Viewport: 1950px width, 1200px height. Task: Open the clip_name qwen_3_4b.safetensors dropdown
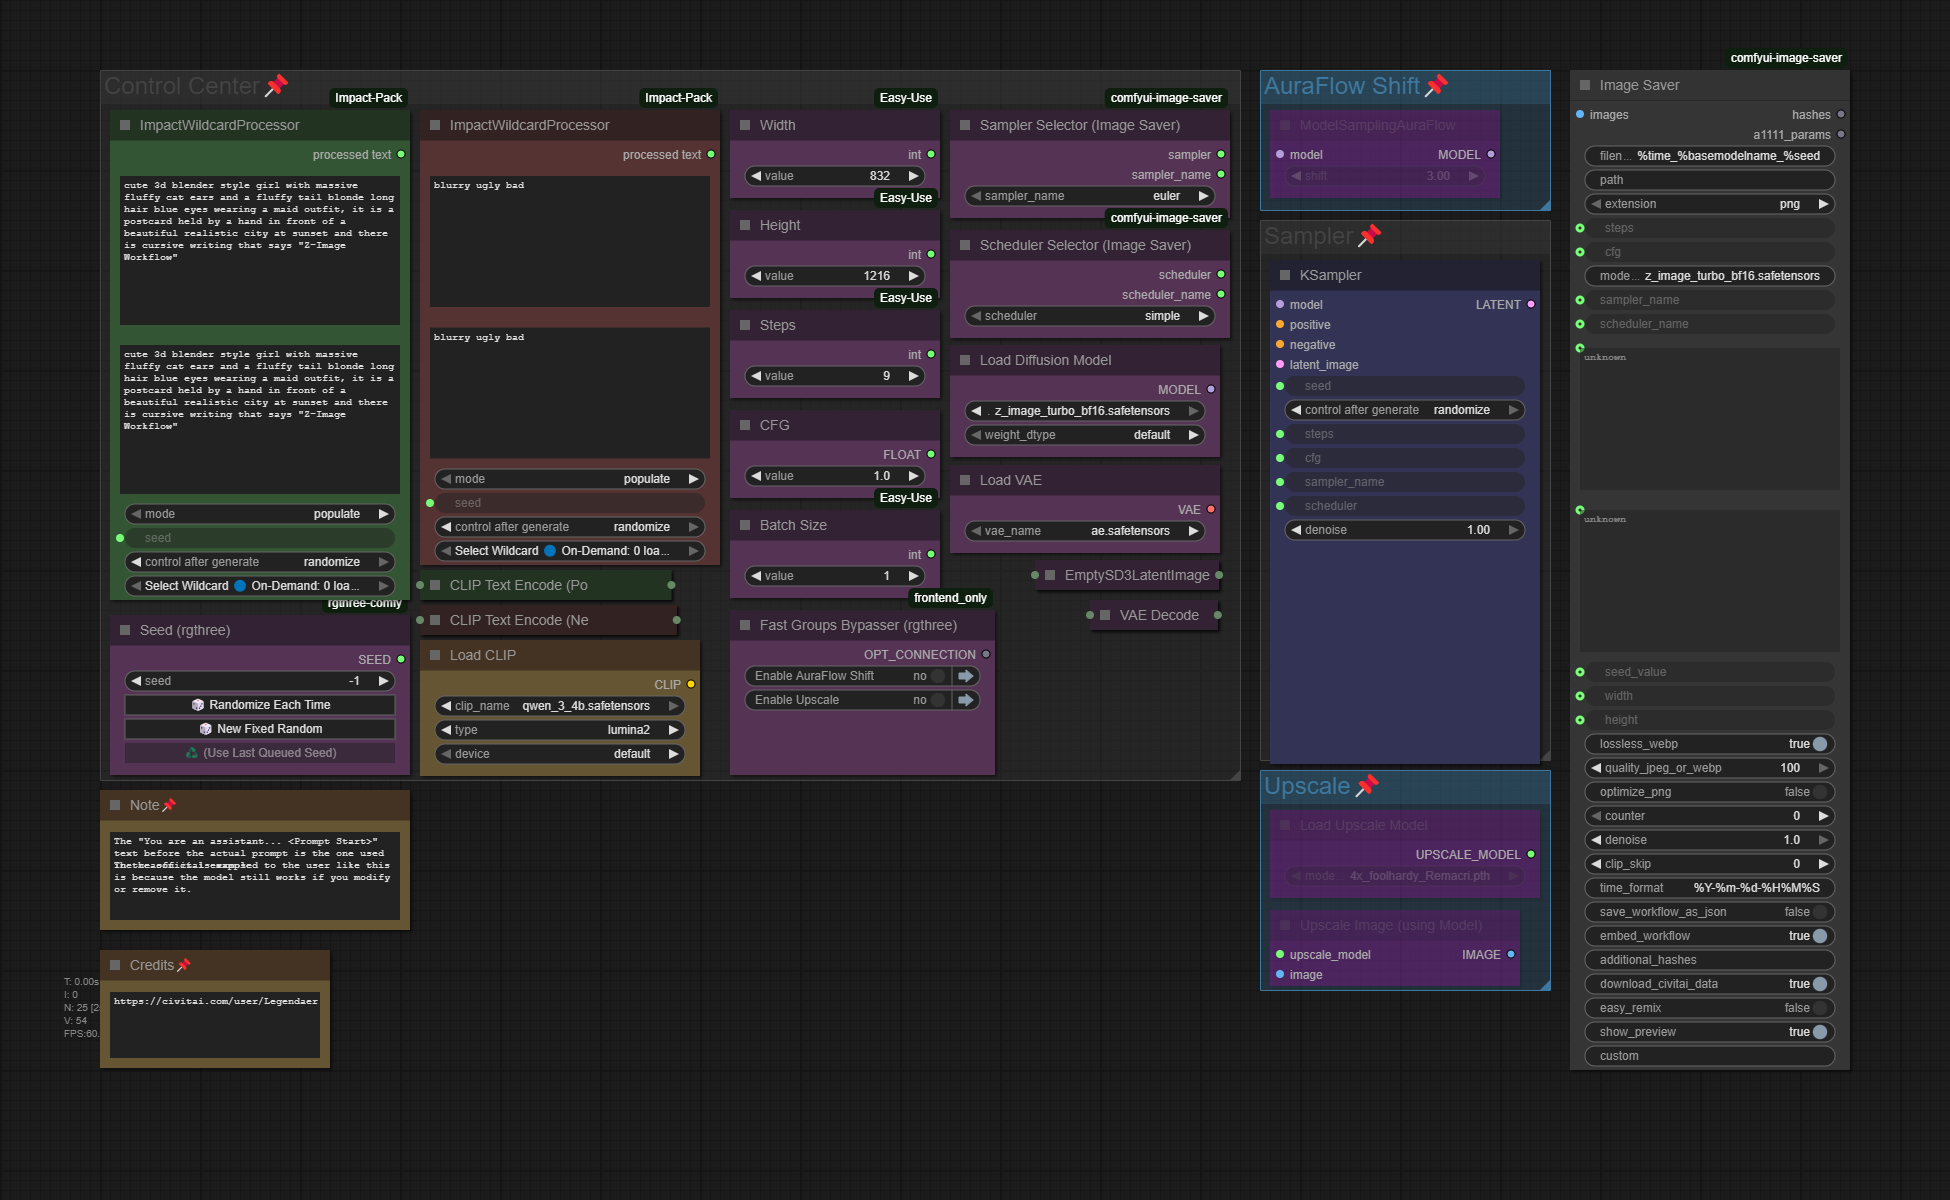coord(560,706)
